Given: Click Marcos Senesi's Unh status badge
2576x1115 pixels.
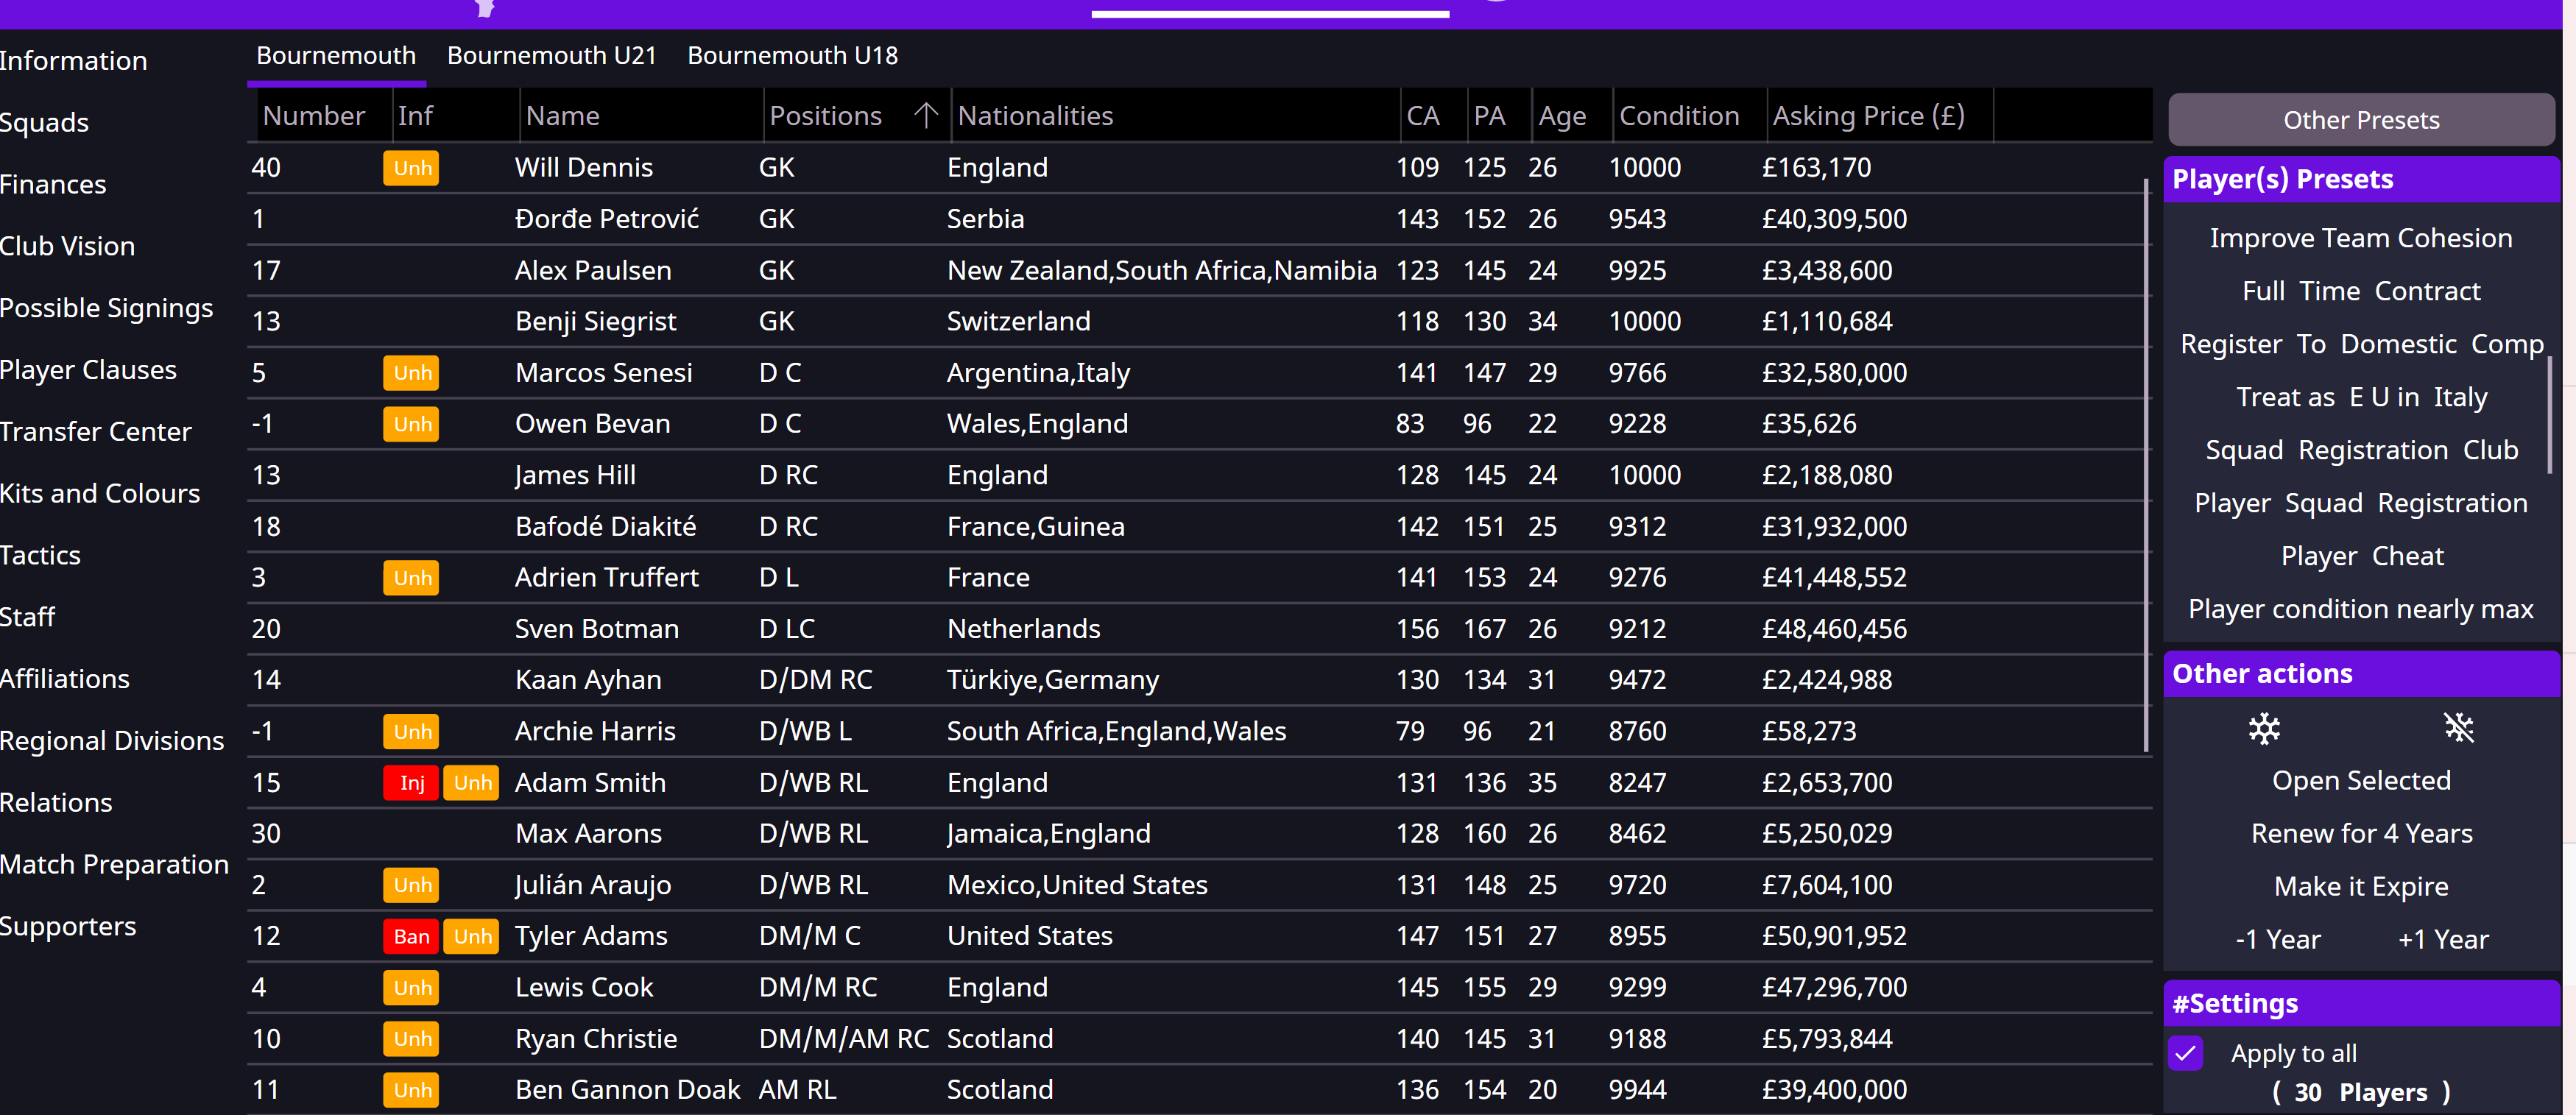Looking at the screenshot, I should click(411, 373).
